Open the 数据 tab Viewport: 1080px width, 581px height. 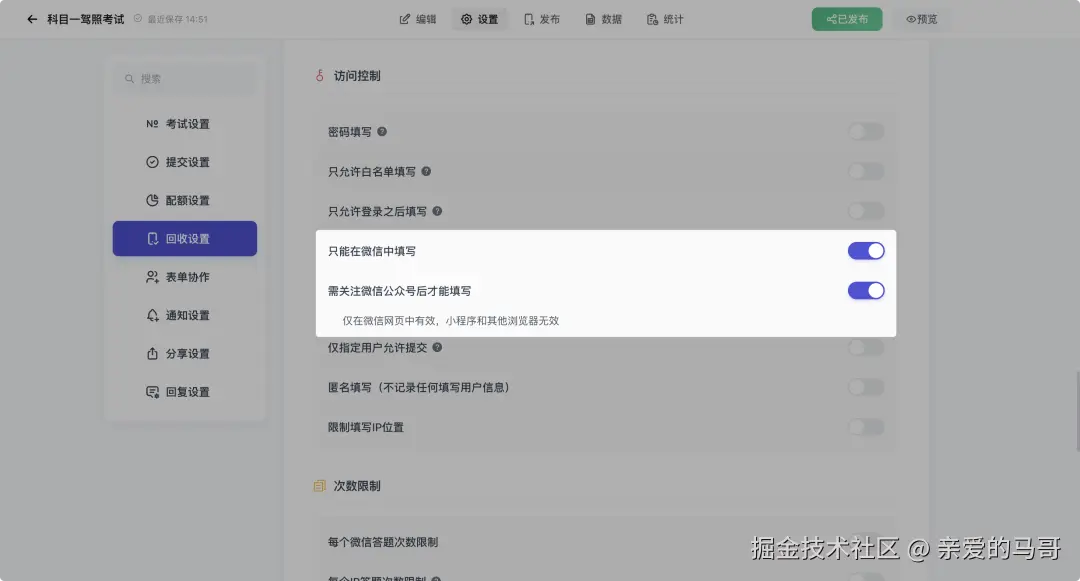(x=603, y=19)
